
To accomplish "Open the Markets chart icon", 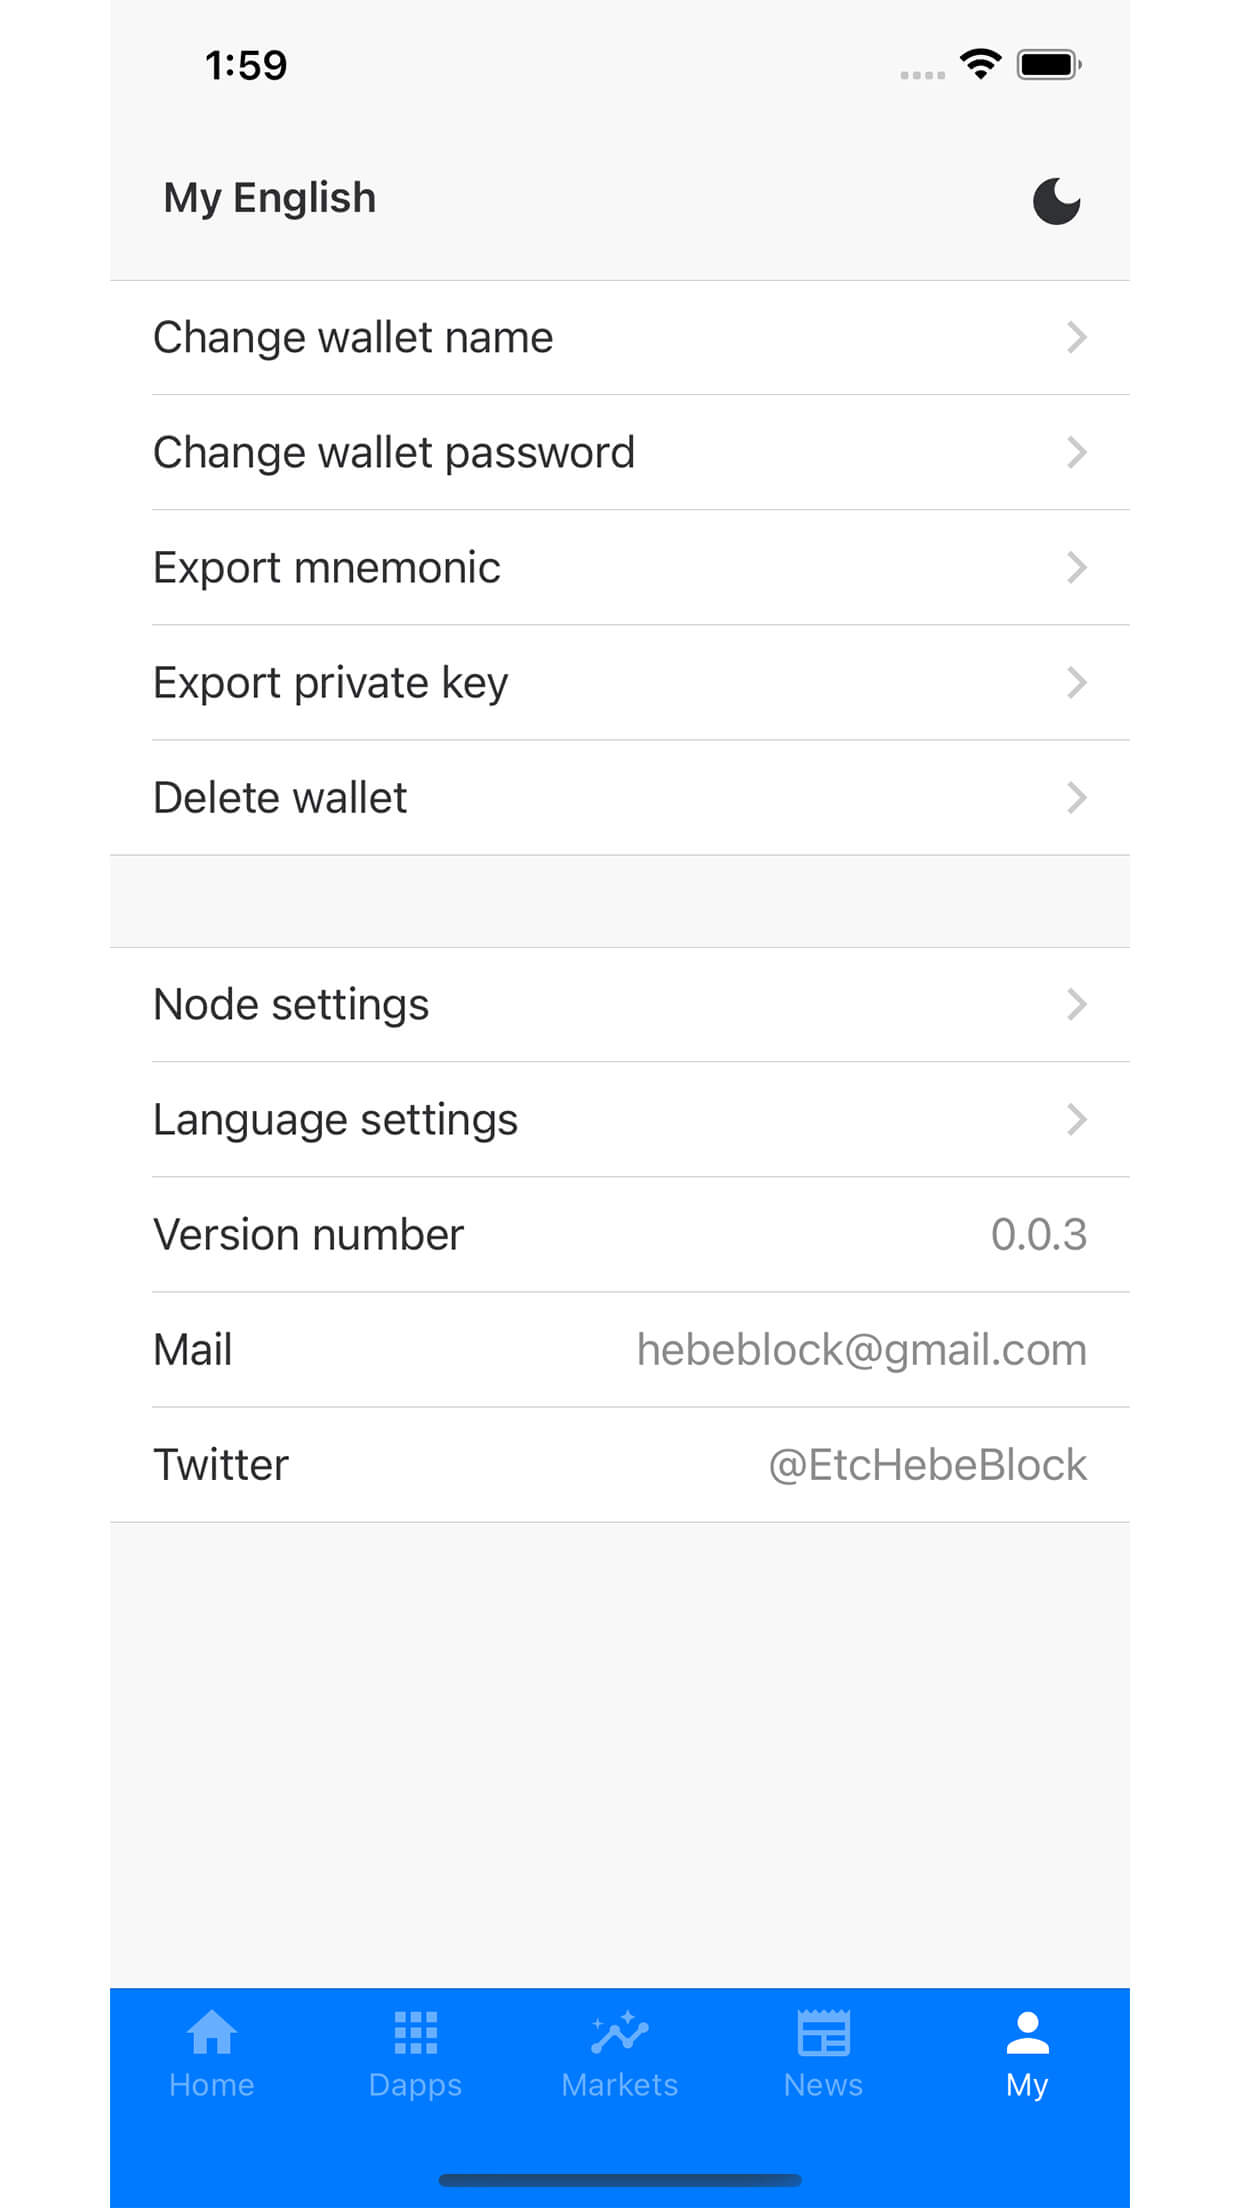I will pyautogui.click(x=619, y=2032).
